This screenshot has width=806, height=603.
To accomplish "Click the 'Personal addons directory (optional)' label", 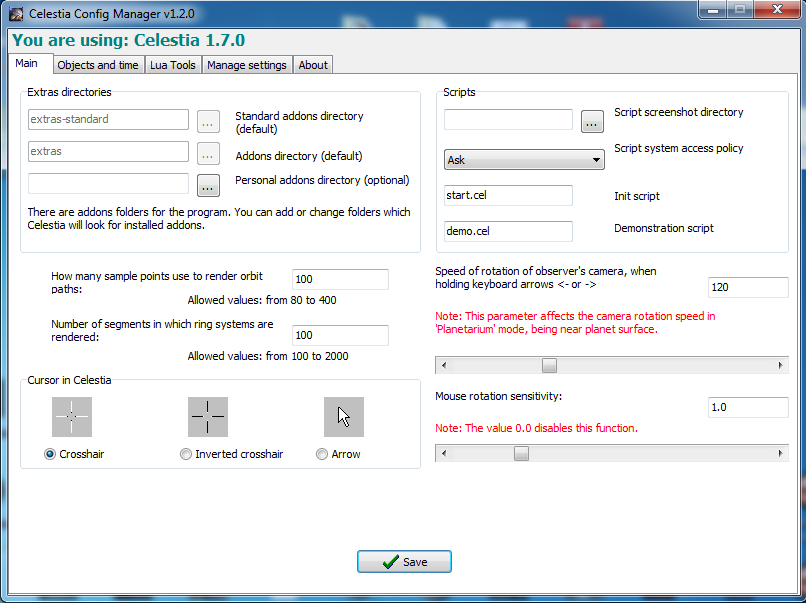I will coord(322,180).
